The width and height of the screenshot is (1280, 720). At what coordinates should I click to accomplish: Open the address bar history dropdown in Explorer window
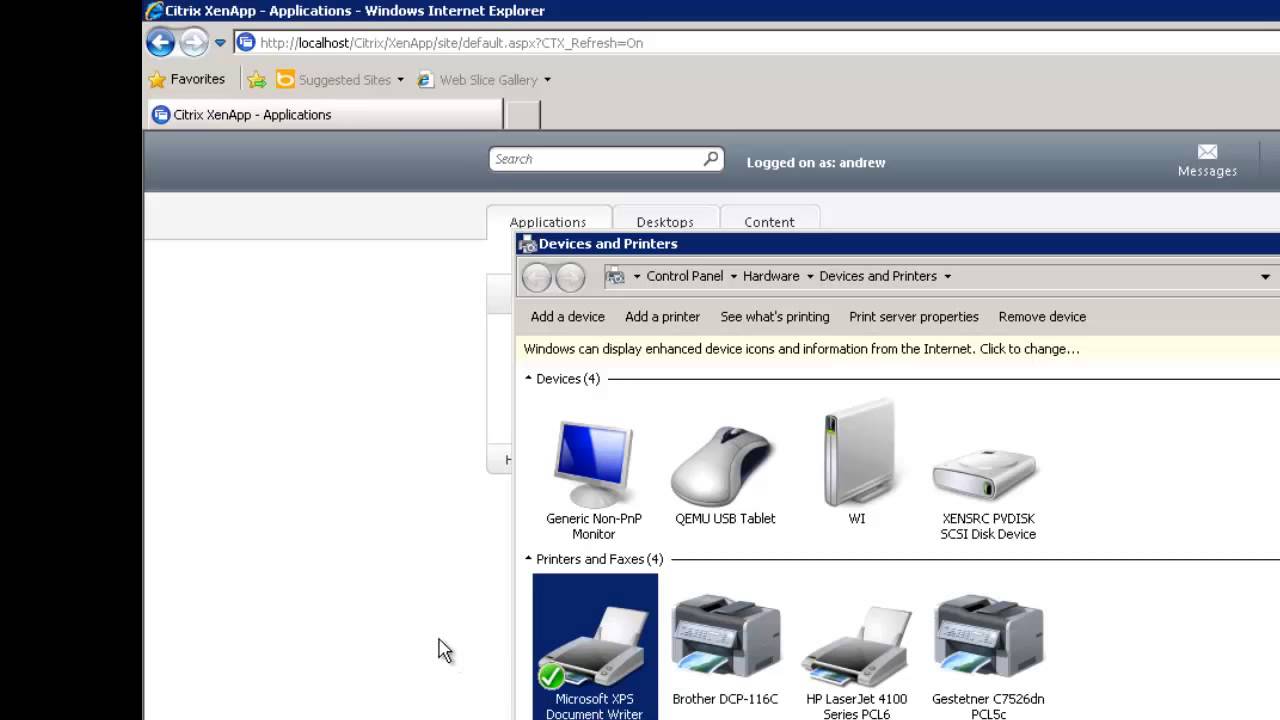(1265, 277)
